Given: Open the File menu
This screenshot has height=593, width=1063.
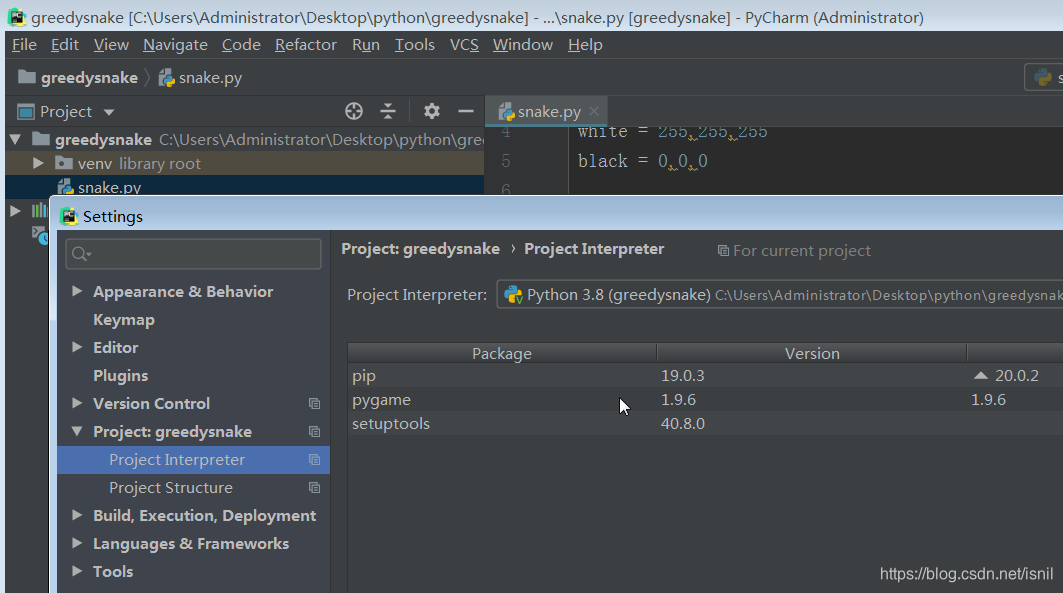Looking at the screenshot, I should [x=24, y=45].
